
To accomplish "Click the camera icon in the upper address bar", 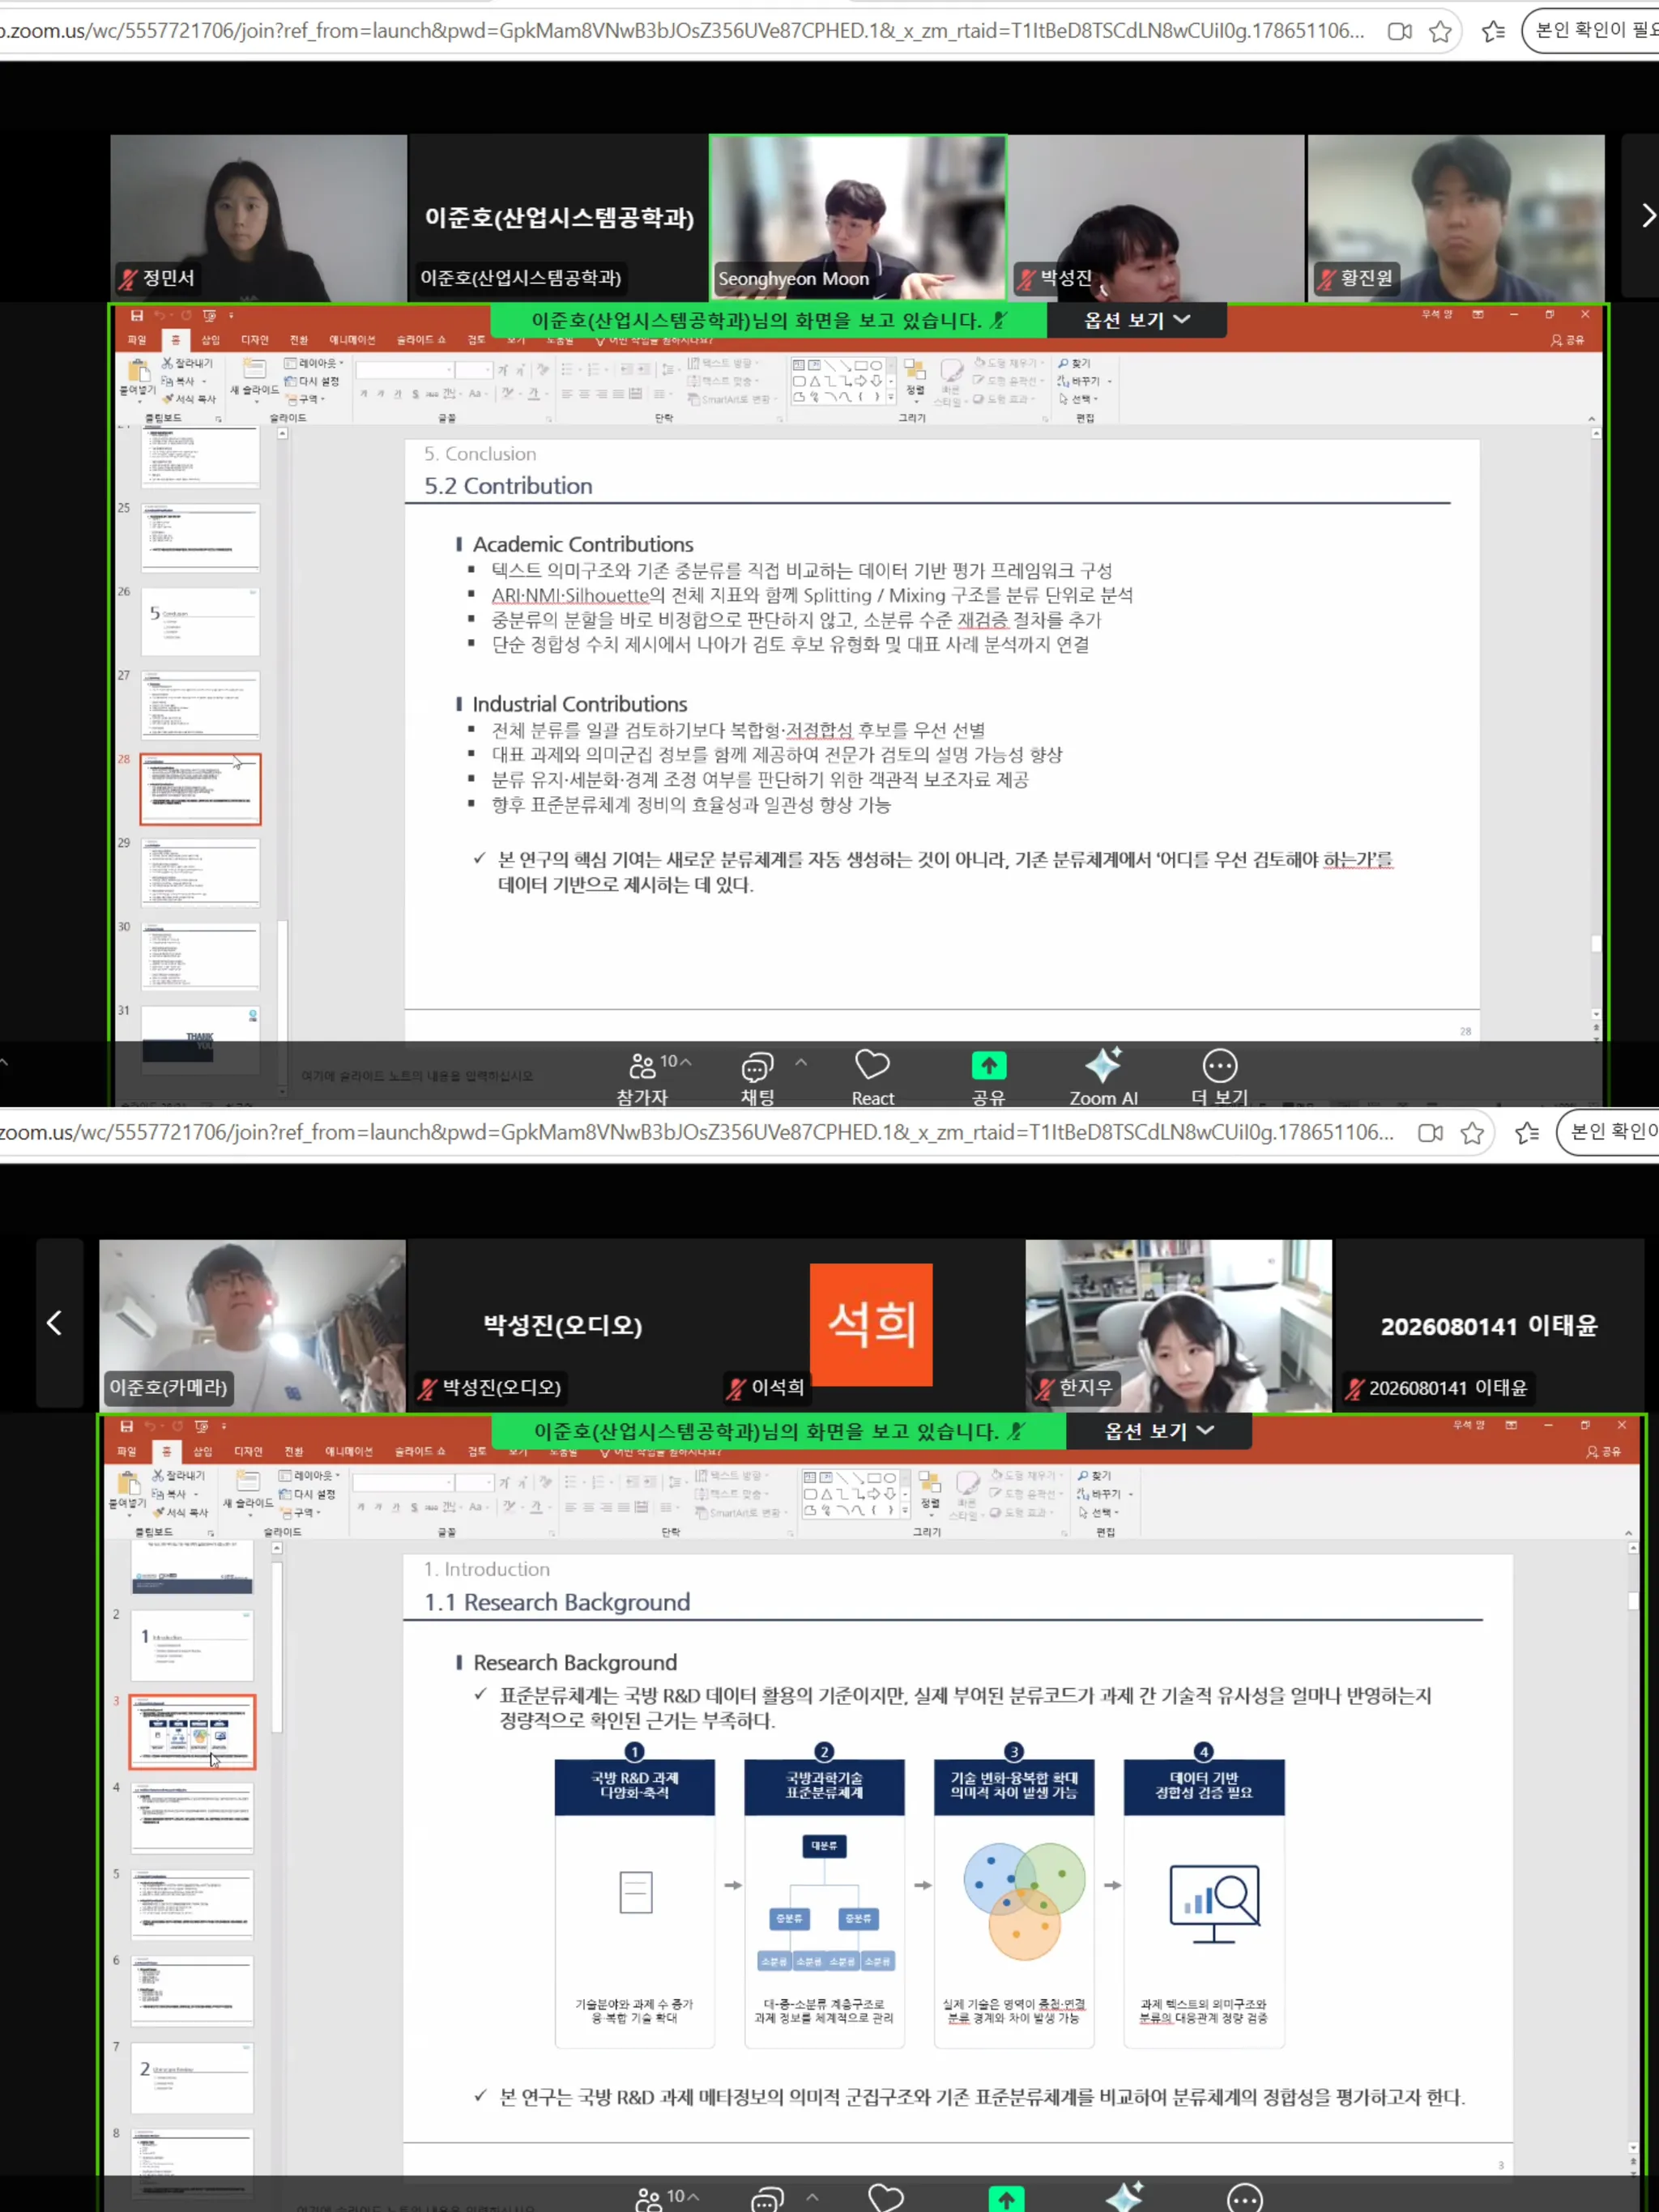I will pyautogui.click(x=1400, y=32).
